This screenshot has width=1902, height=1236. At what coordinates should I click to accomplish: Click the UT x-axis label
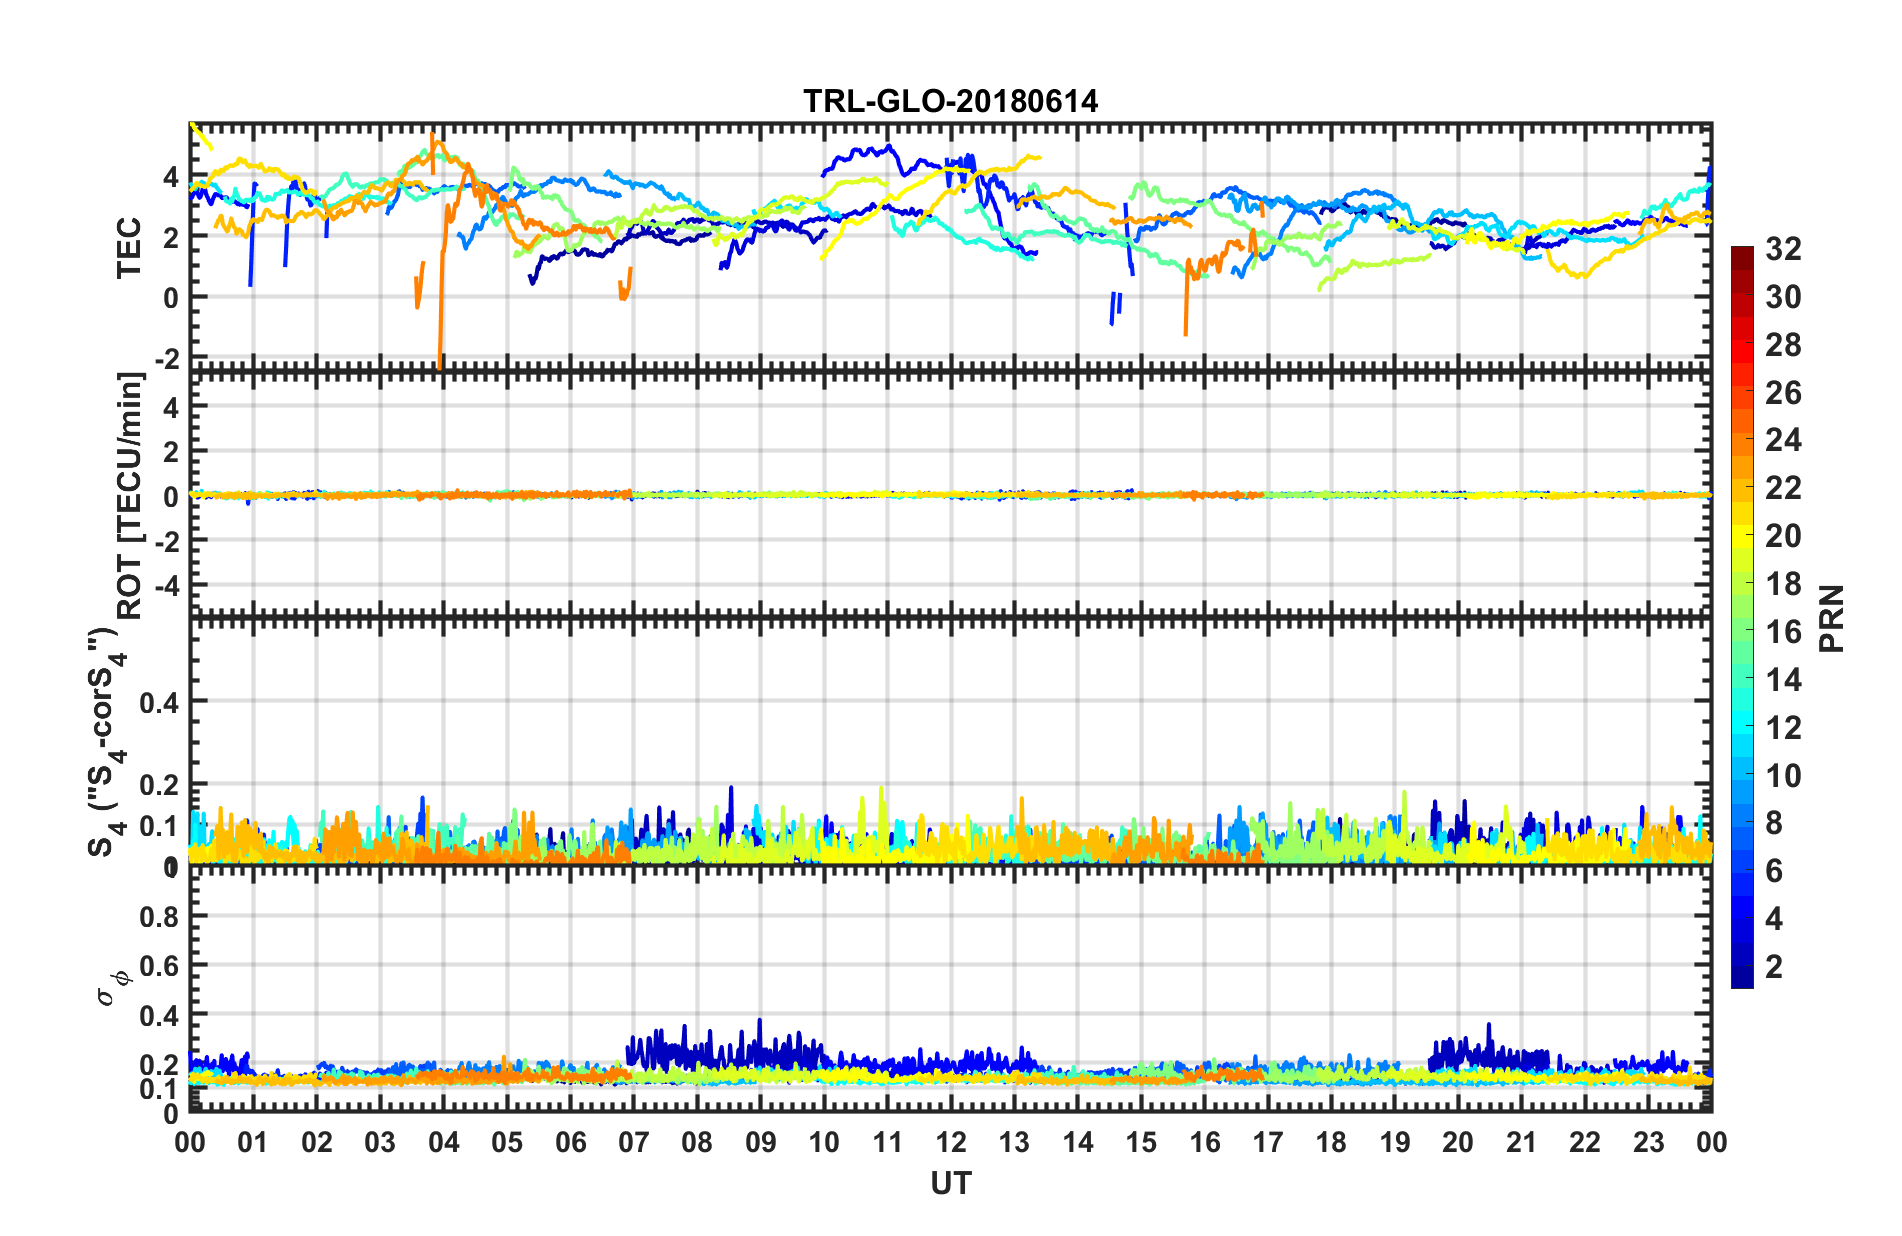950,1184
